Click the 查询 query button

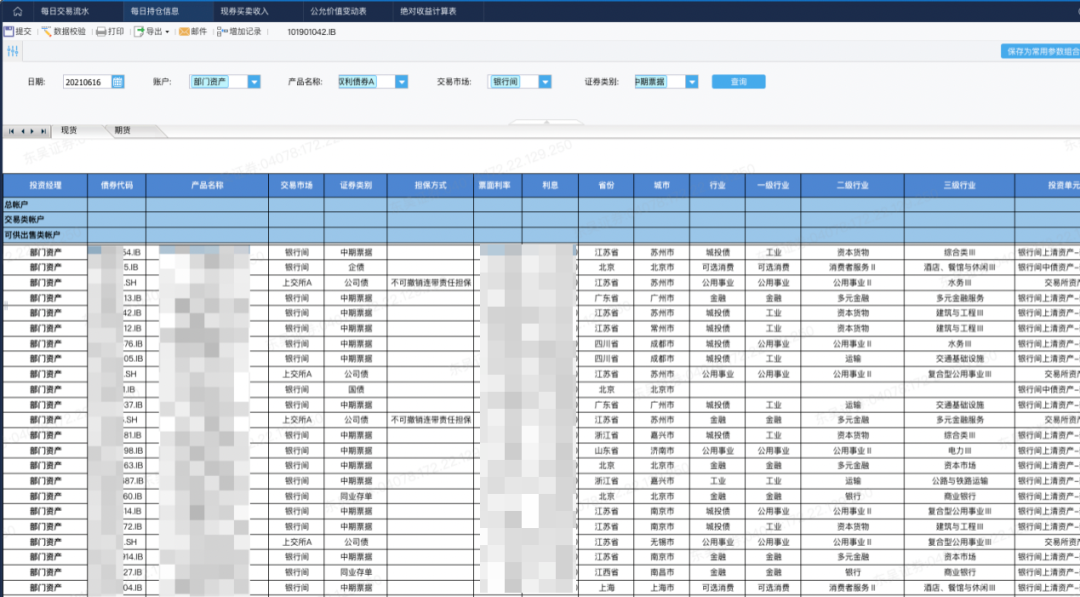738,82
